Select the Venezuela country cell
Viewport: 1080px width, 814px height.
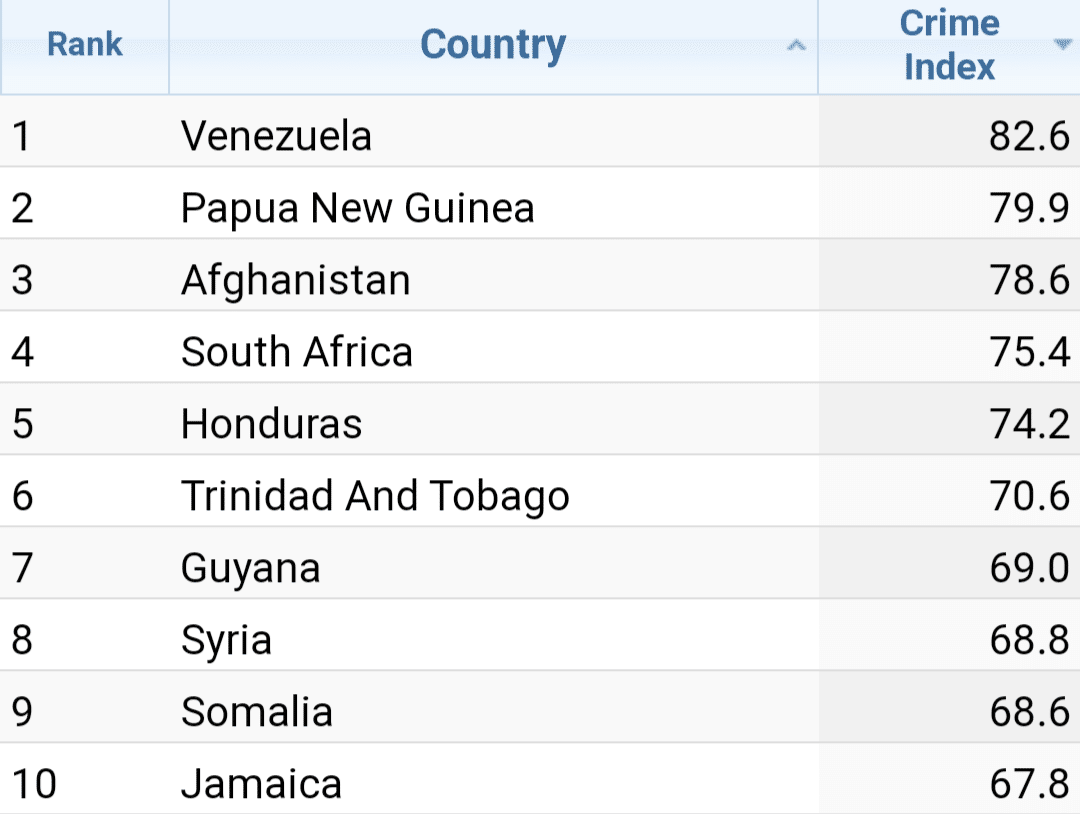tap(276, 136)
